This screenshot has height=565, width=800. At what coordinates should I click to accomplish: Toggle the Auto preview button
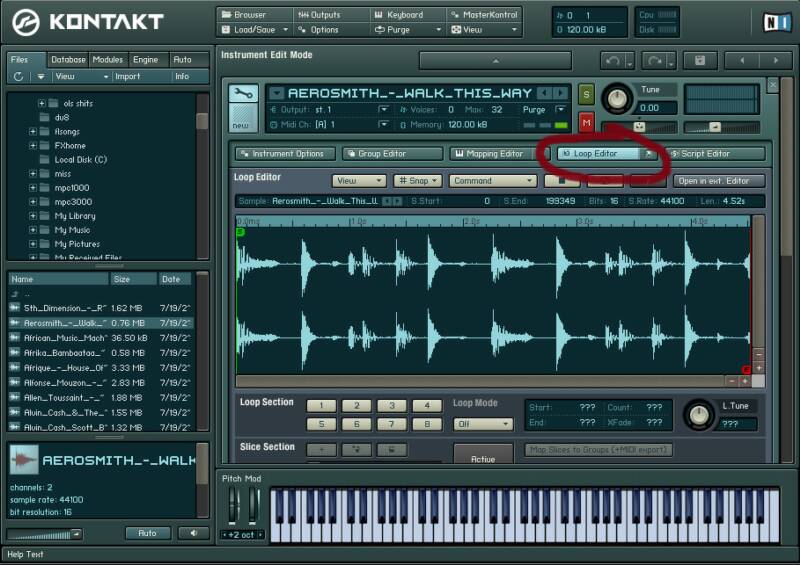[x=147, y=533]
